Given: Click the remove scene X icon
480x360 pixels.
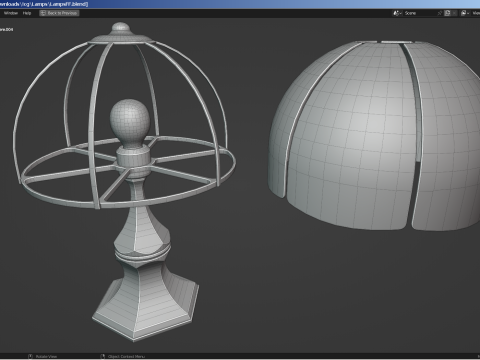Looking at the screenshot, I should (454, 13).
